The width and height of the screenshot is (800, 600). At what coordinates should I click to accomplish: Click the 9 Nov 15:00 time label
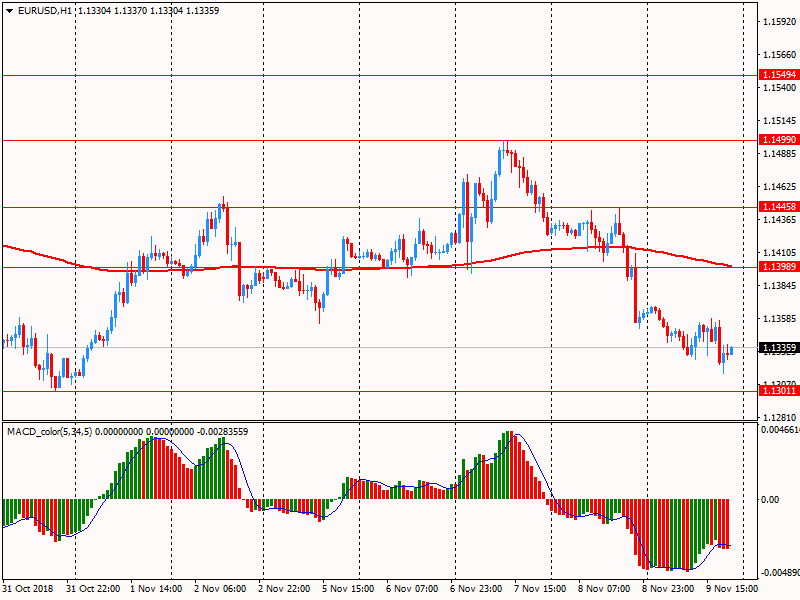tap(733, 589)
